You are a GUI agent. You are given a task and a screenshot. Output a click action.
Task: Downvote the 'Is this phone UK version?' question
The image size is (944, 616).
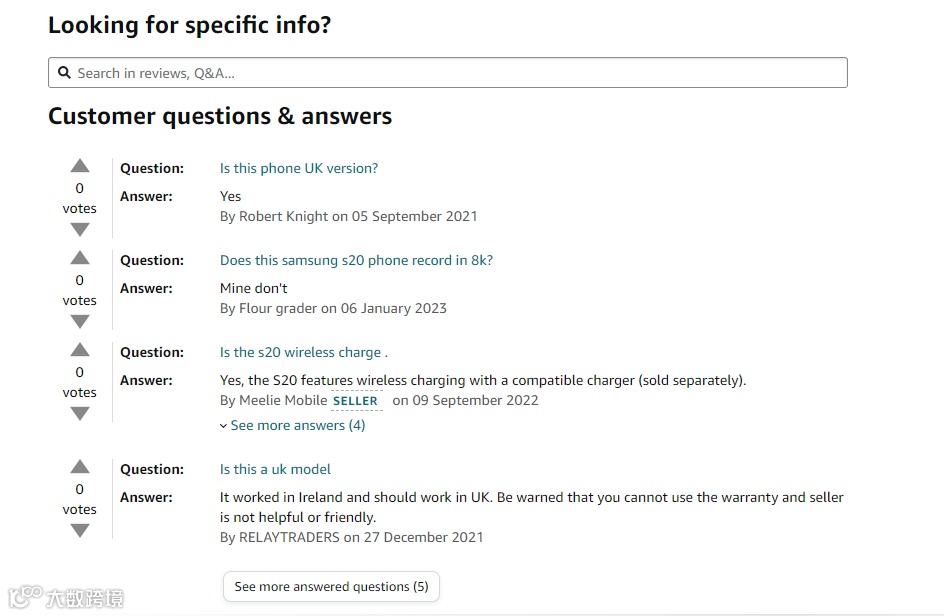click(x=80, y=230)
